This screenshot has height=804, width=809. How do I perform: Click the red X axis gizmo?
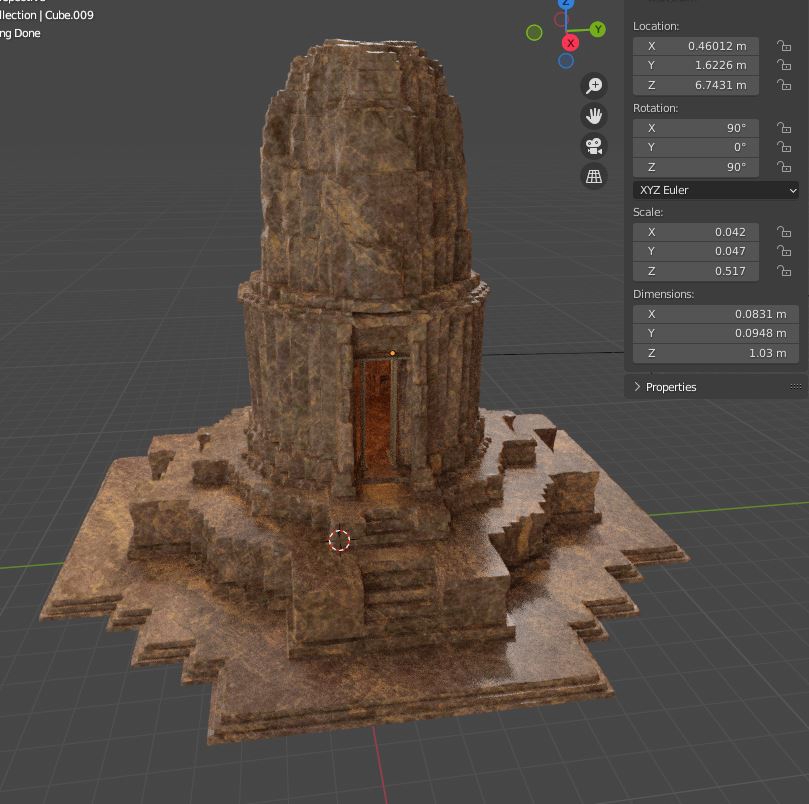pos(570,43)
